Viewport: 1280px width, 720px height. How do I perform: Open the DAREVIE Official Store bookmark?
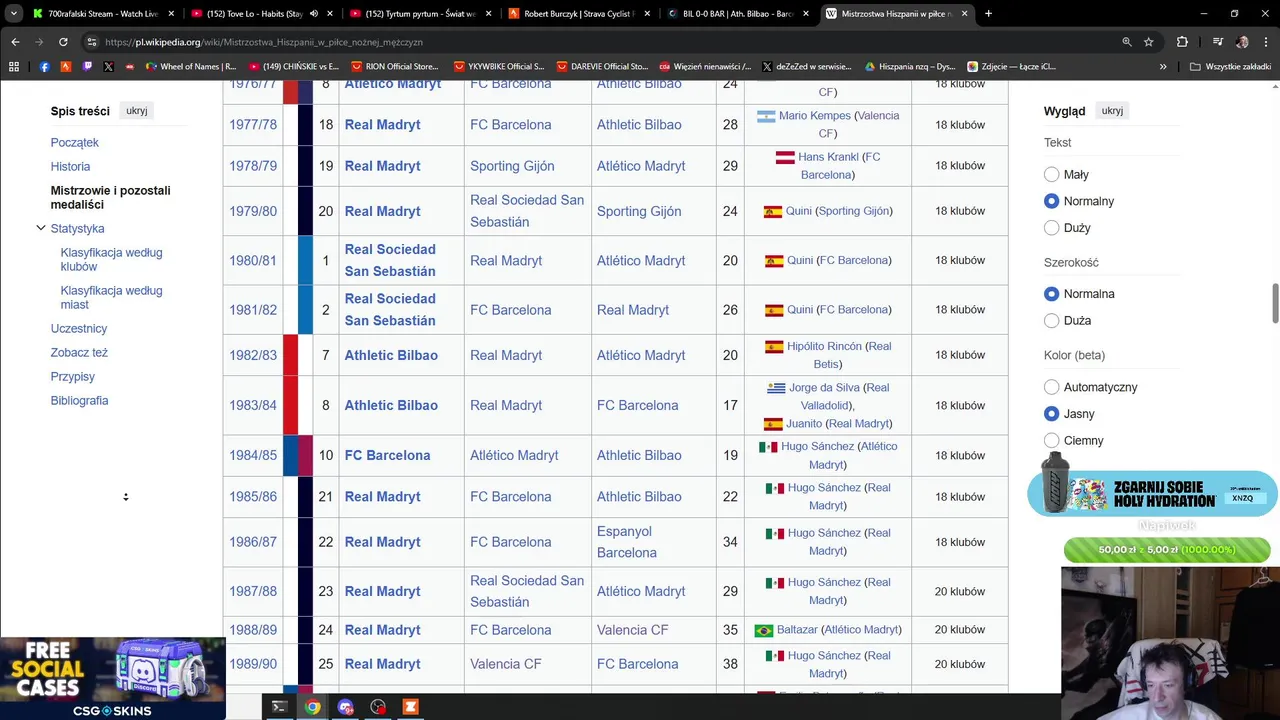[x=603, y=67]
